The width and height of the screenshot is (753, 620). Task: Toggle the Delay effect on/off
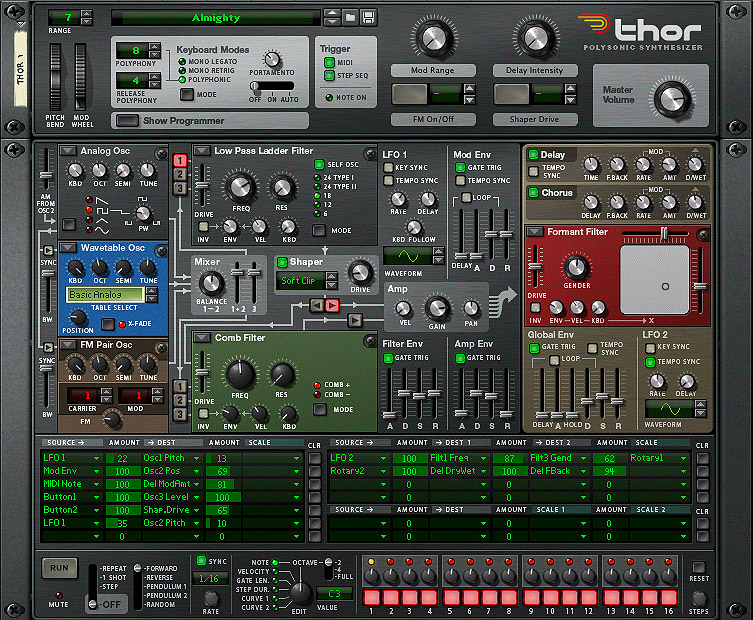[x=533, y=154]
